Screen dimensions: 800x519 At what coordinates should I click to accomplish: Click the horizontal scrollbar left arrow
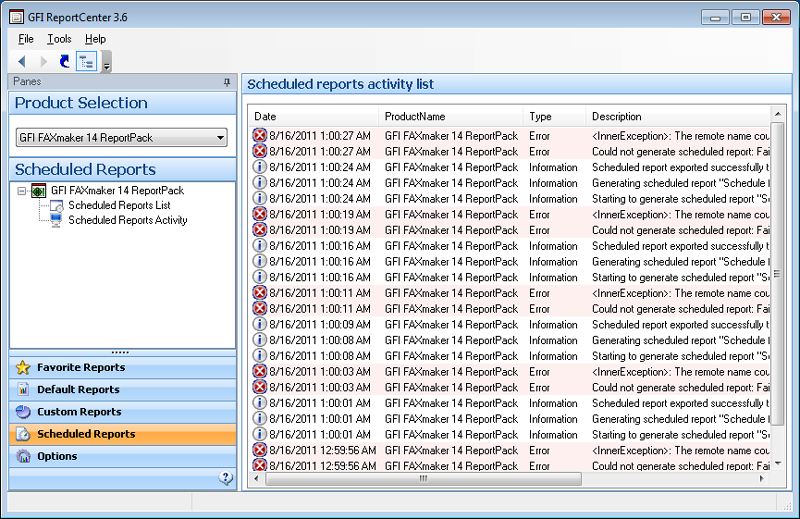pyautogui.click(x=256, y=479)
